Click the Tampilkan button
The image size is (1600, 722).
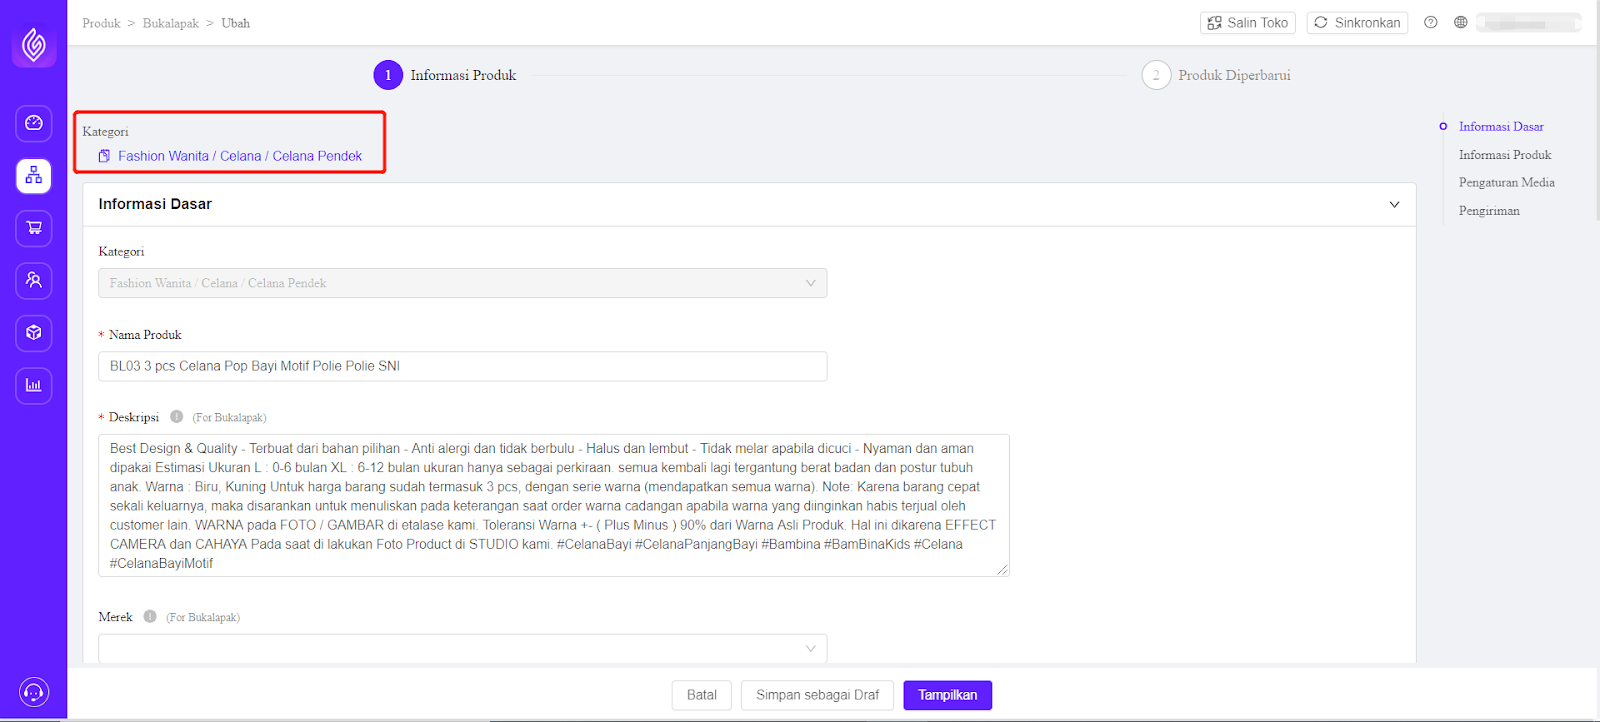tap(947, 695)
